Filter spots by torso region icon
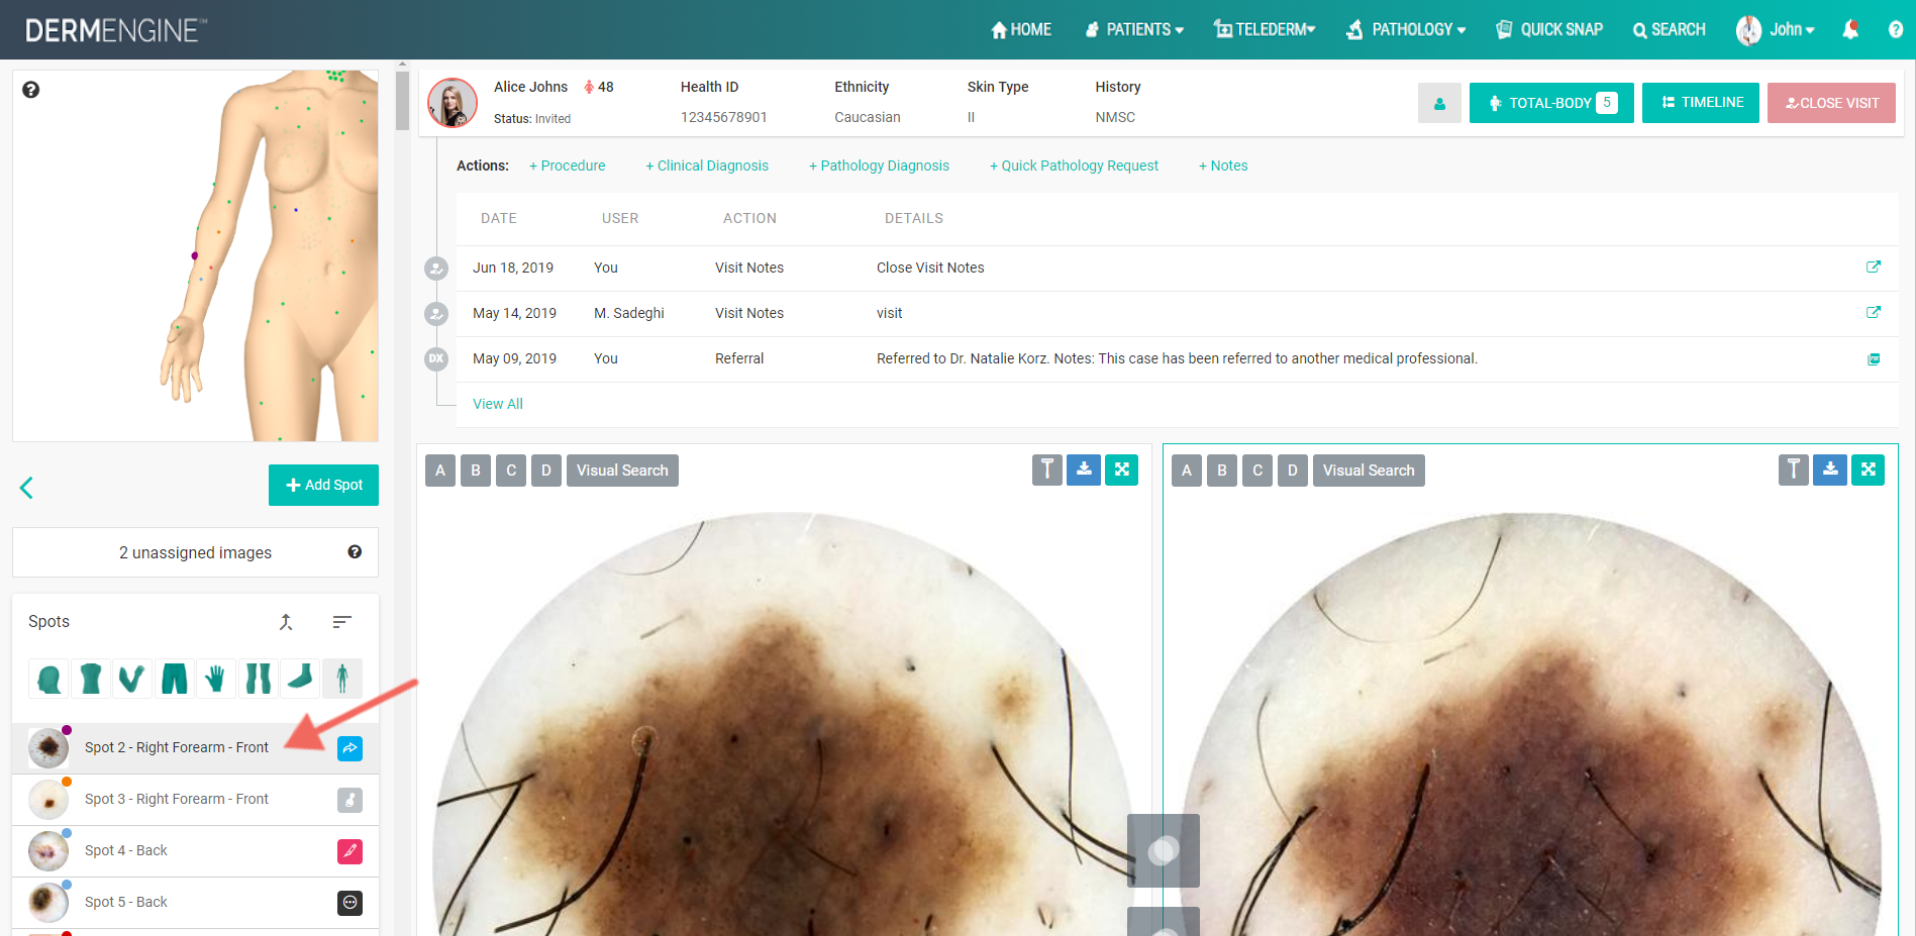Viewport: 1916px width, 936px height. tap(91, 679)
